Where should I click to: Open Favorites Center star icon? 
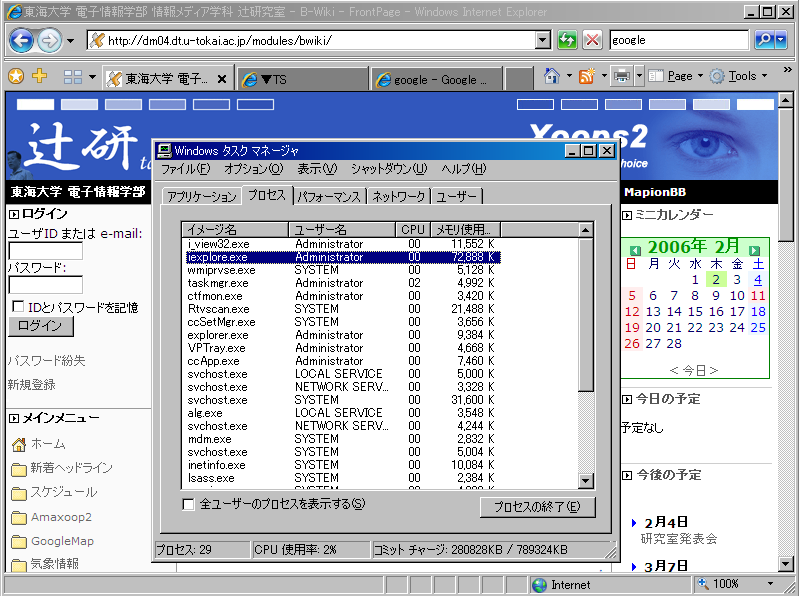pyautogui.click(x=16, y=77)
